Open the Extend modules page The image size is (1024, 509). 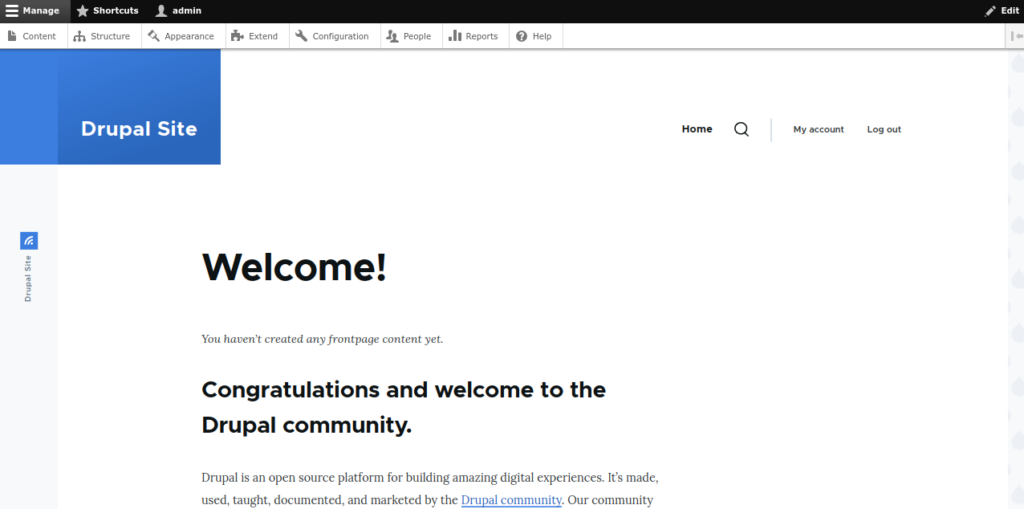point(256,36)
